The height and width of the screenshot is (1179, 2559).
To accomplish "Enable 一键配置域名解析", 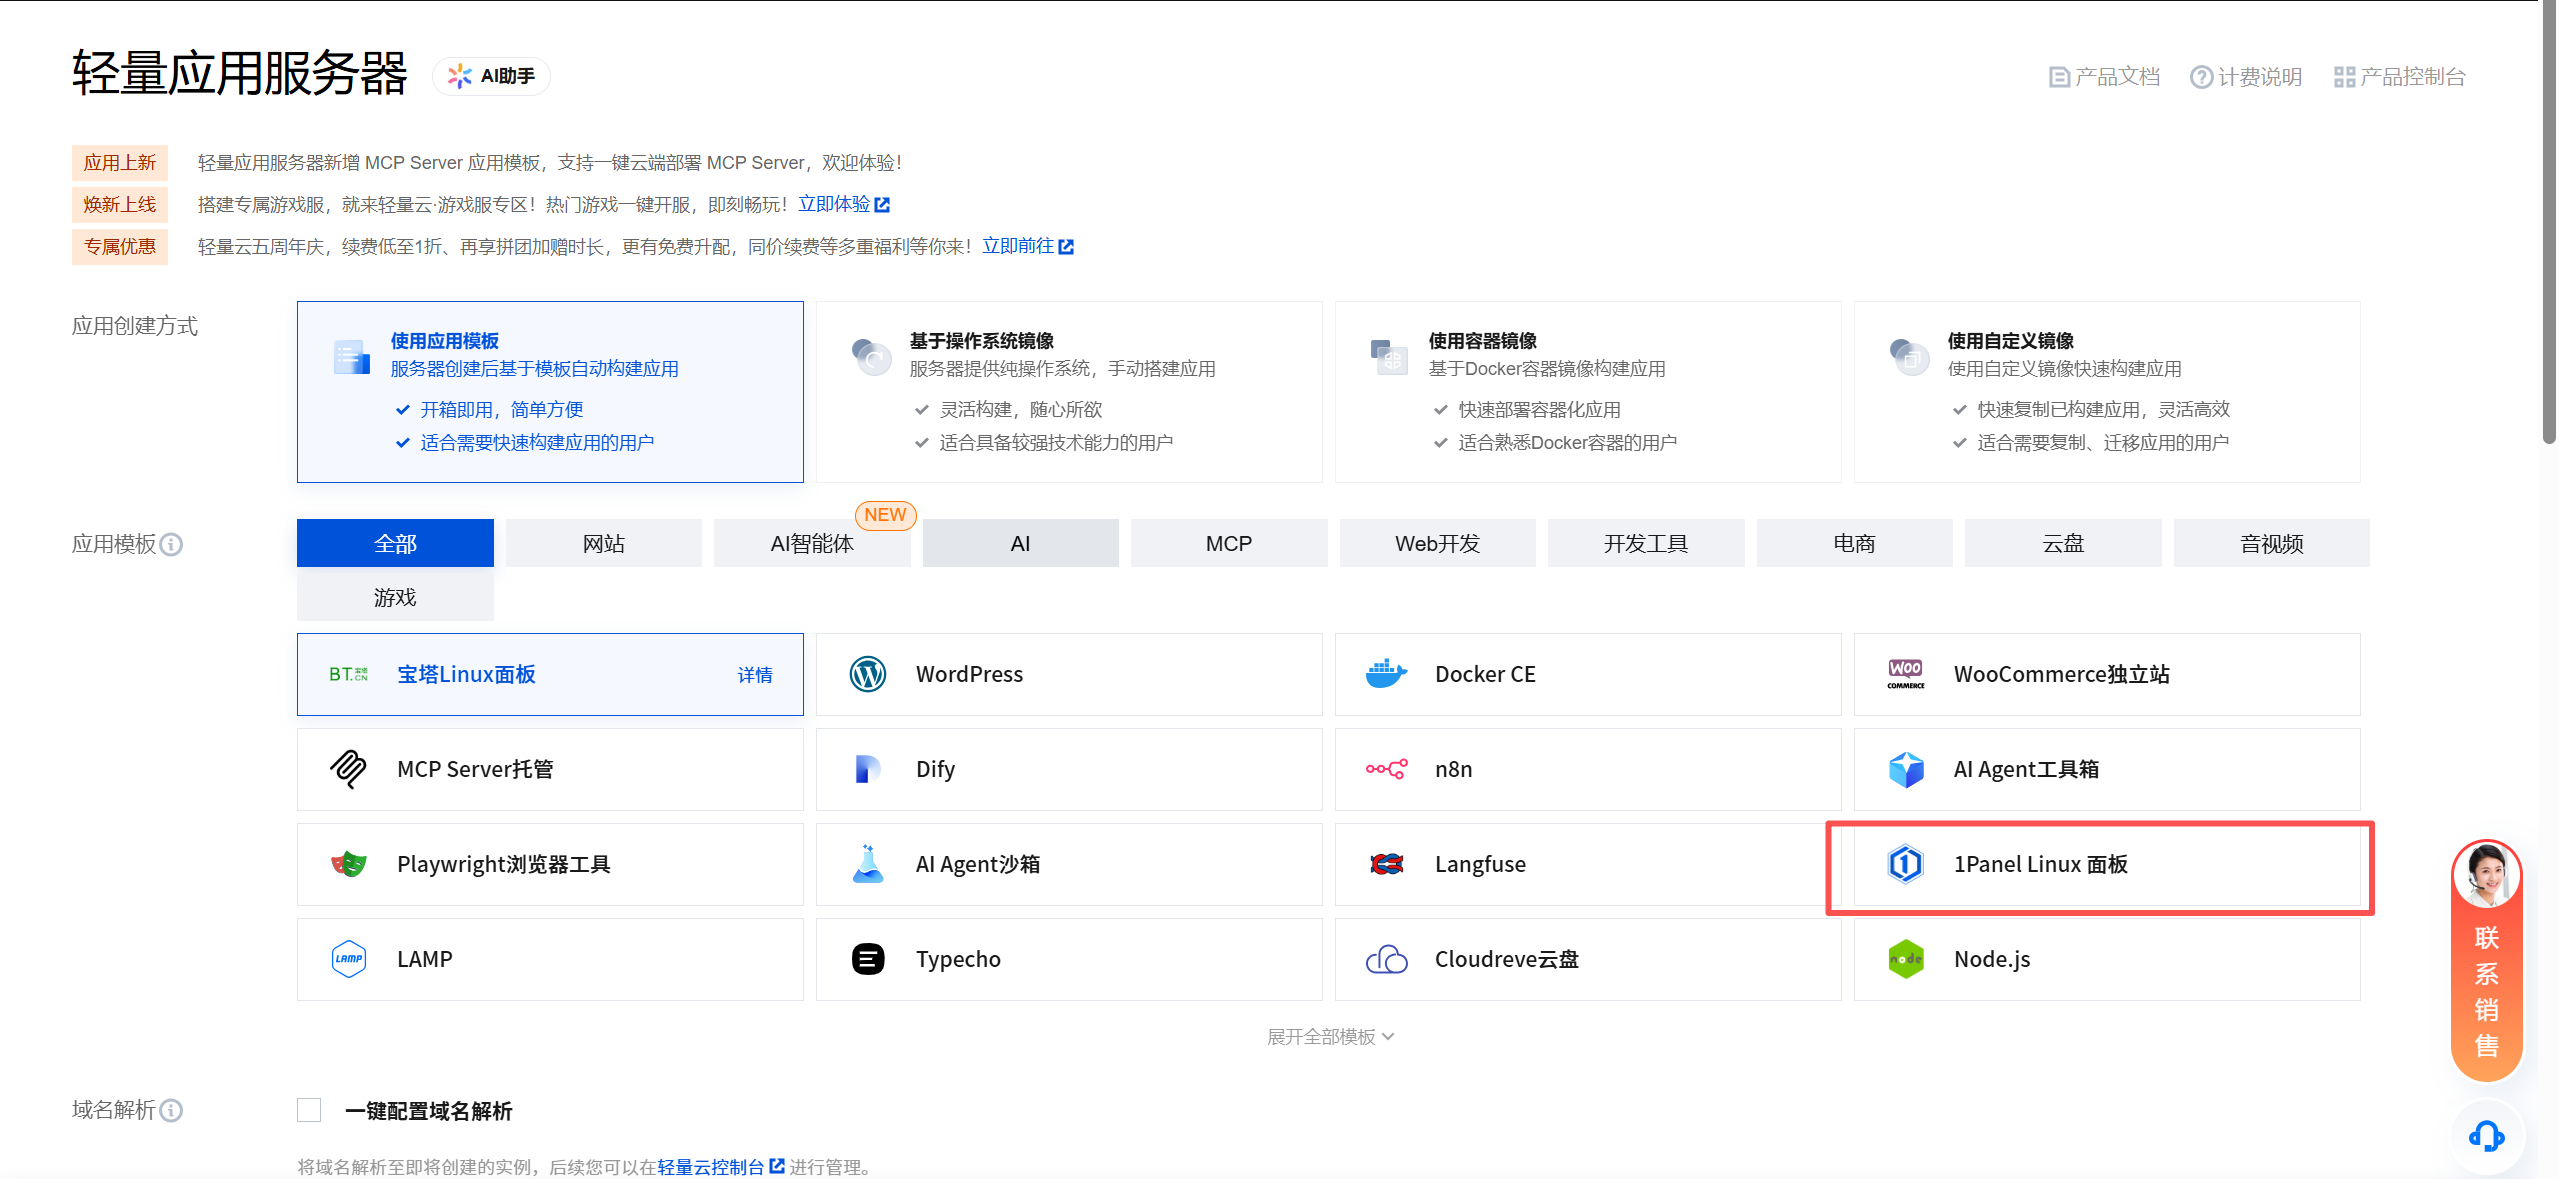I will point(308,1110).
